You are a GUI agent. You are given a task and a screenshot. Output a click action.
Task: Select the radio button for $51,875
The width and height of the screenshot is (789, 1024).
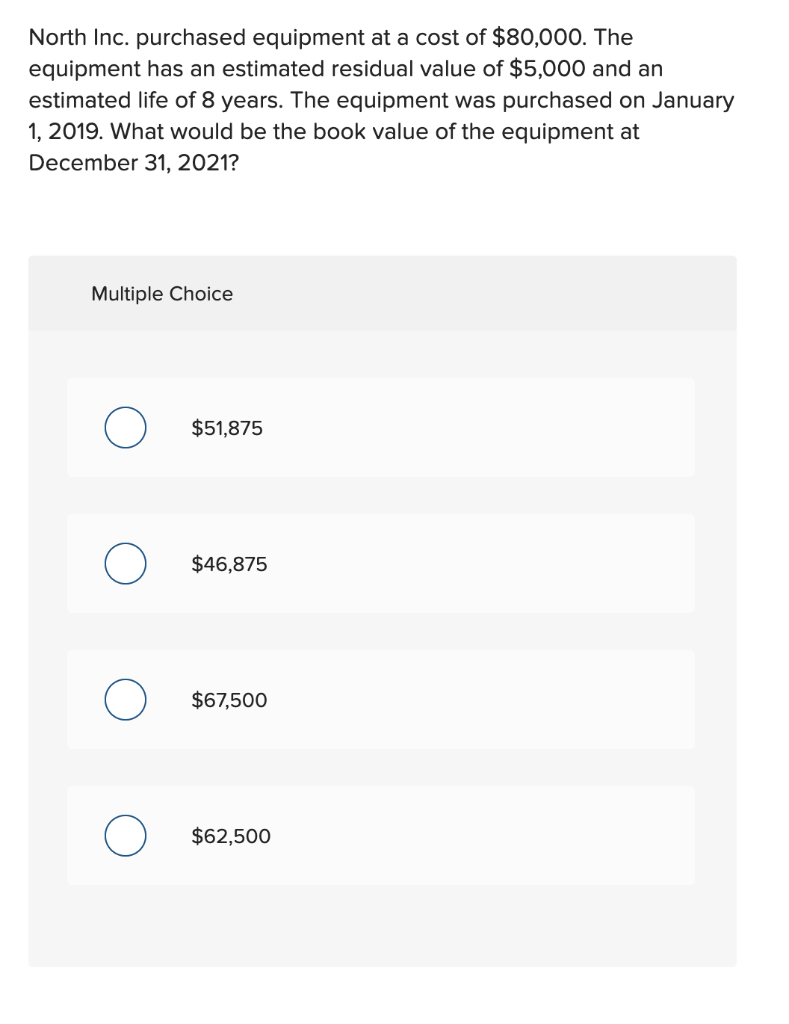124,427
